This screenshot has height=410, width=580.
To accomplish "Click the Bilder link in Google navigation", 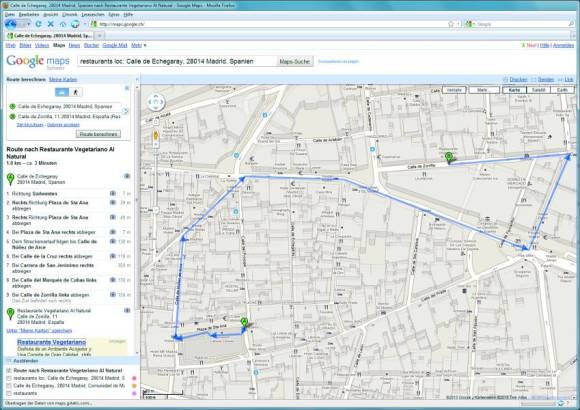I will [25, 45].
